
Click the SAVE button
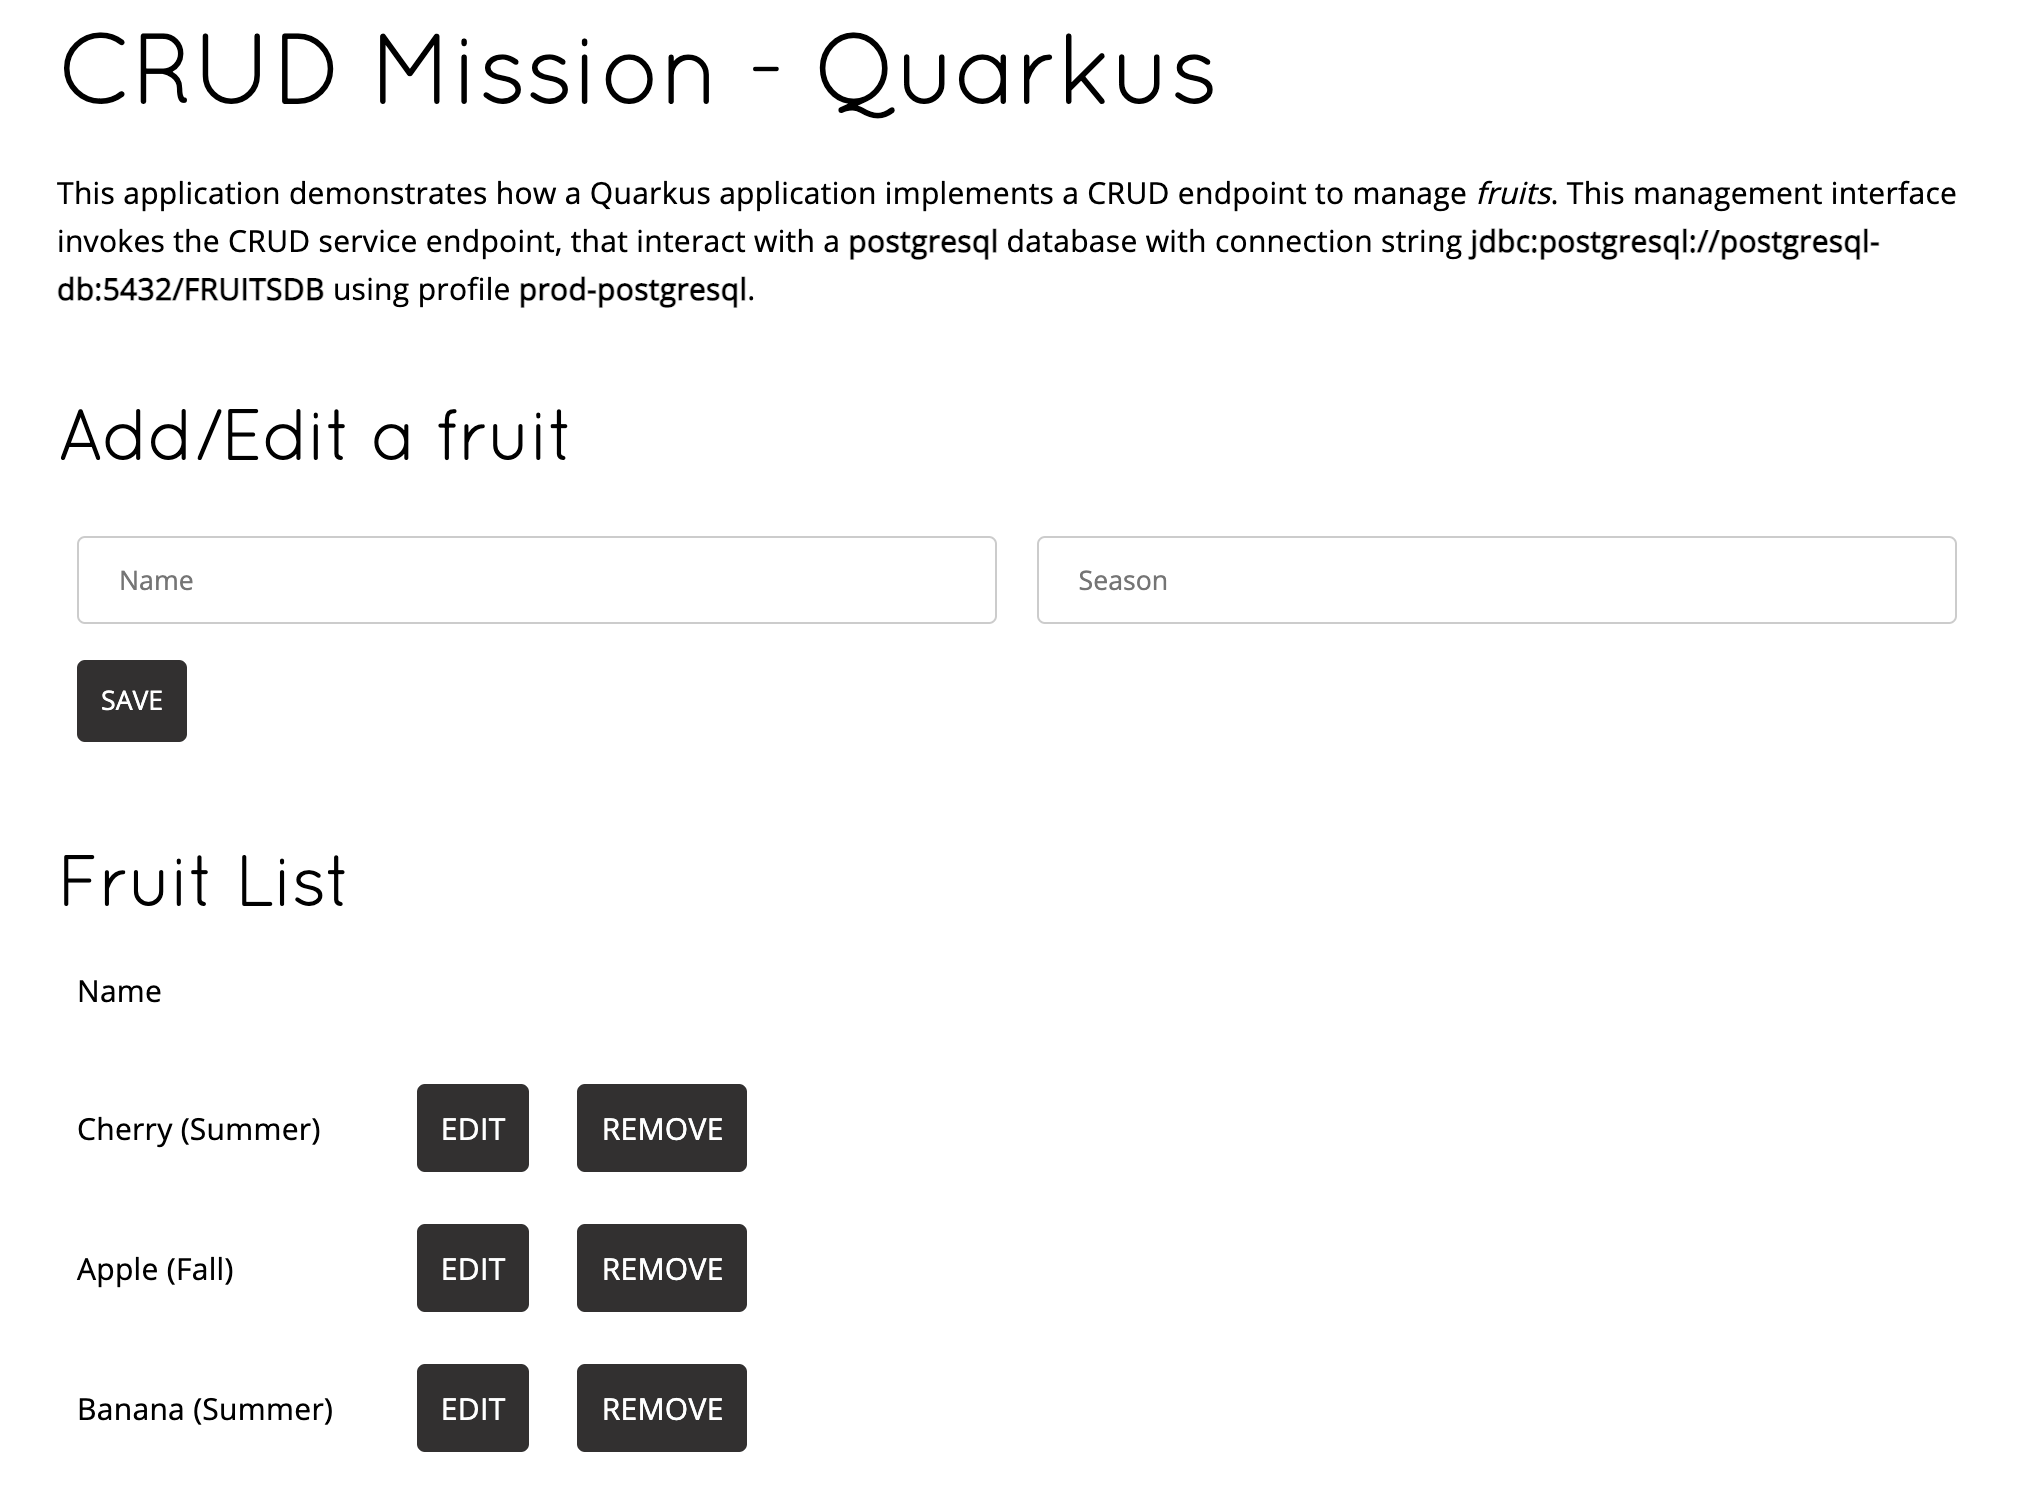(x=132, y=701)
